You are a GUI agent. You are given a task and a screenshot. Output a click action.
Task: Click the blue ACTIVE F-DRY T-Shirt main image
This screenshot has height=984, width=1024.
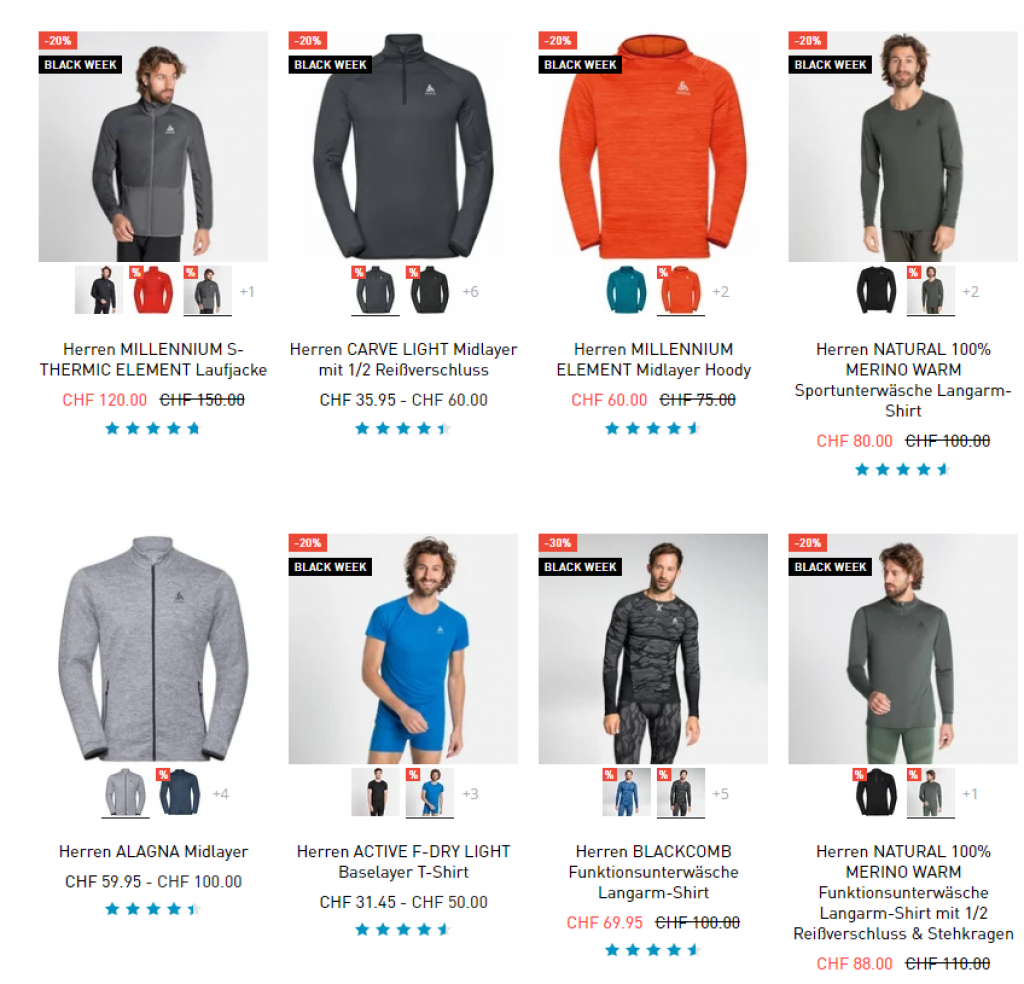[x=404, y=648]
